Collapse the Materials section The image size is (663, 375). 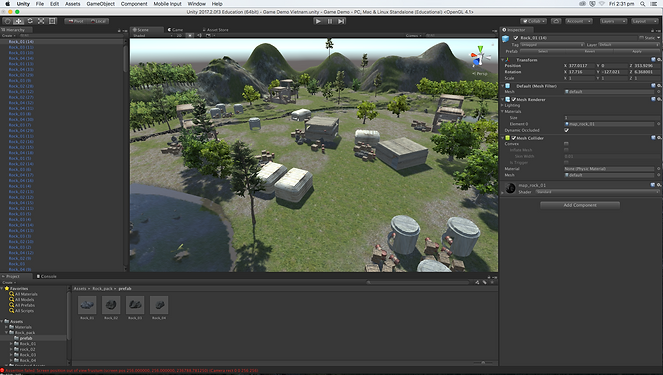tap(503, 112)
